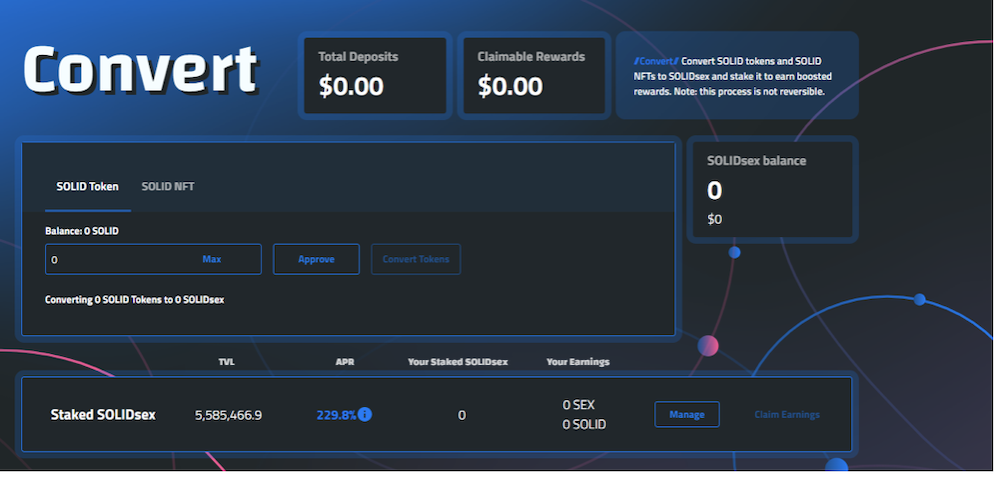This screenshot has height=482, width=1000.
Task: Click the $0 value under SOLIDsex balance
Action: pyautogui.click(x=714, y=219)
